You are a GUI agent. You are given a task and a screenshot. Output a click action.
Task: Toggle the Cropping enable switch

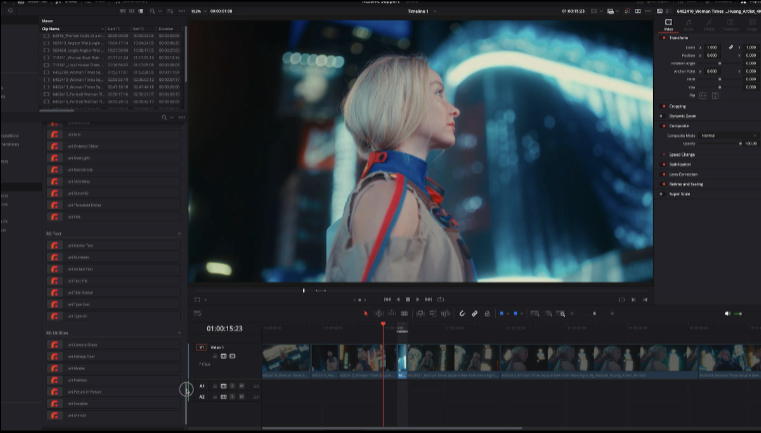(x=664, y=105)
